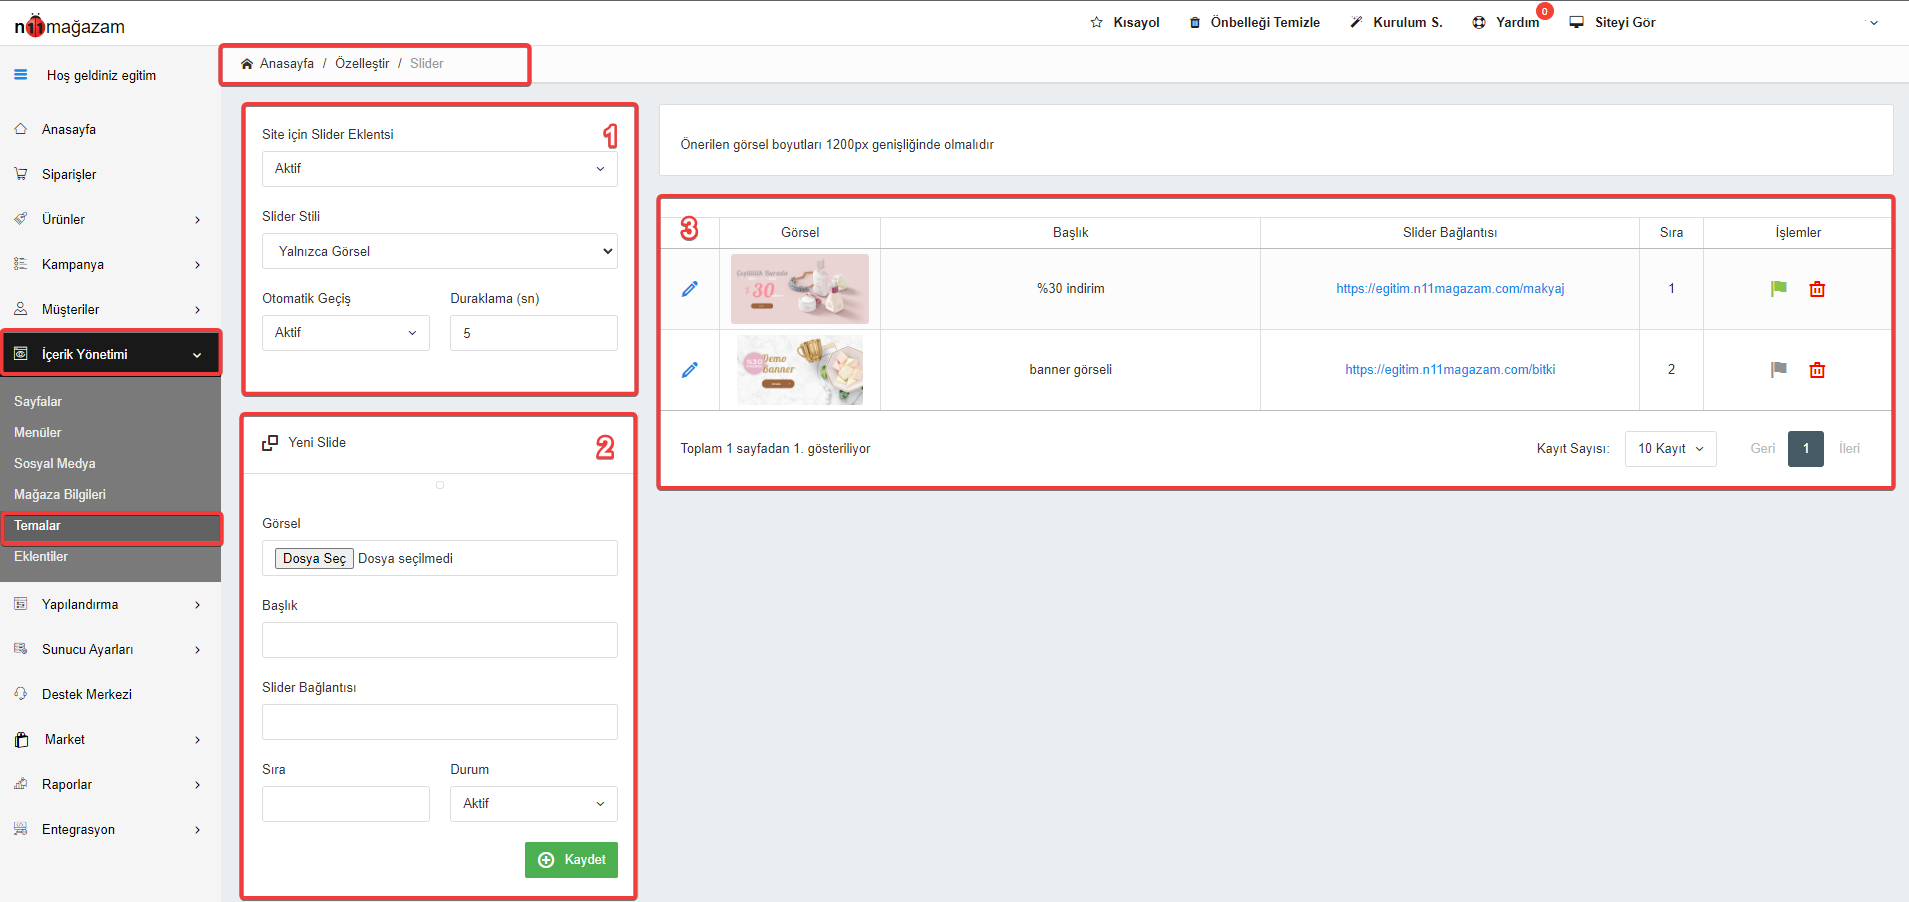
Task: Click the Yapılandırma icon
Action: [x=21, y=604]
